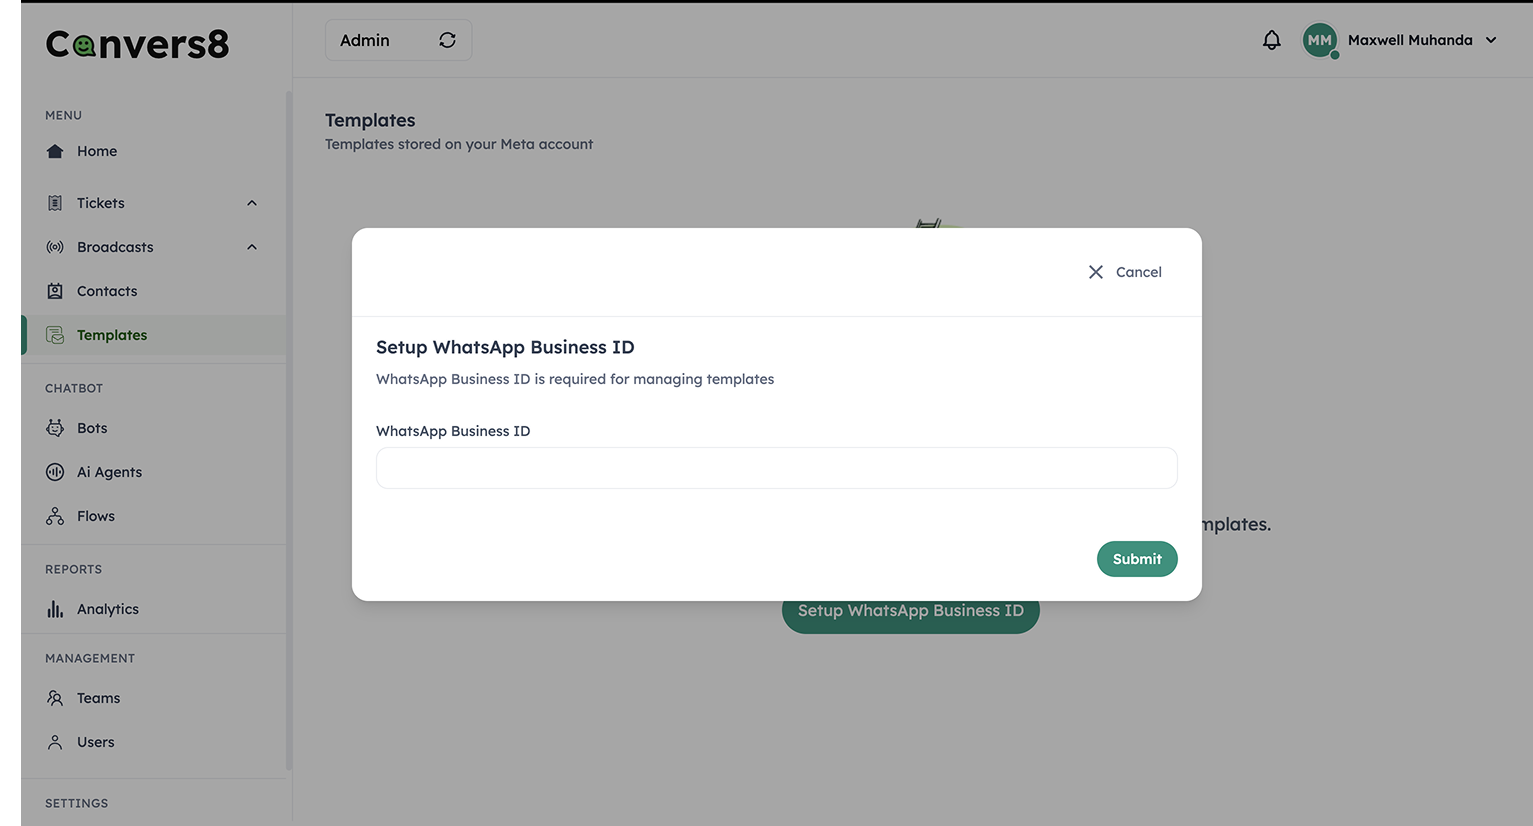
Task: Click the notification bell icon
Action: [1271, 39]
